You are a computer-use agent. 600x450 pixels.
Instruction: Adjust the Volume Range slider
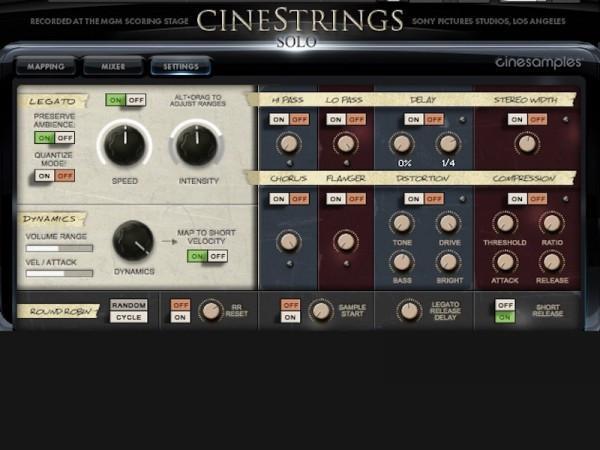[59, 249]
